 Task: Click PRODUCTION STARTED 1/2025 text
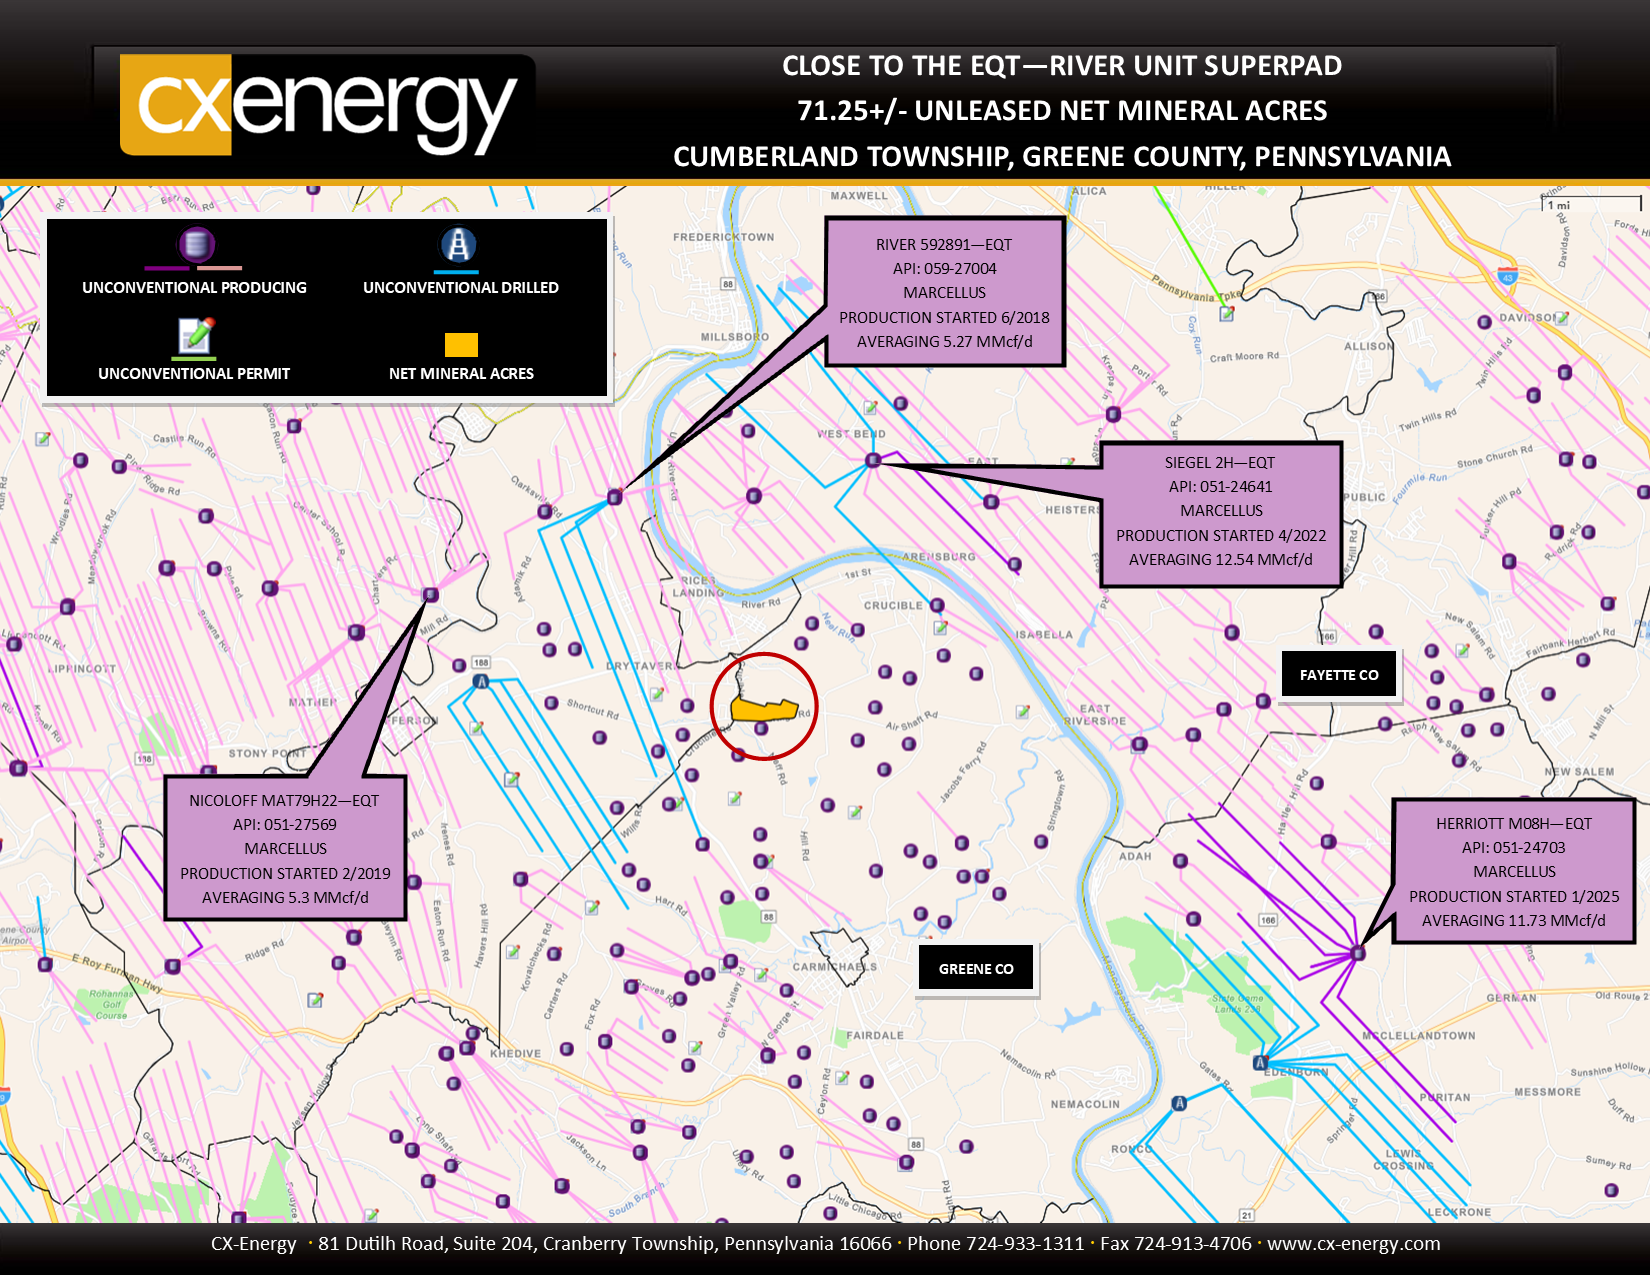click(1514, 896)
